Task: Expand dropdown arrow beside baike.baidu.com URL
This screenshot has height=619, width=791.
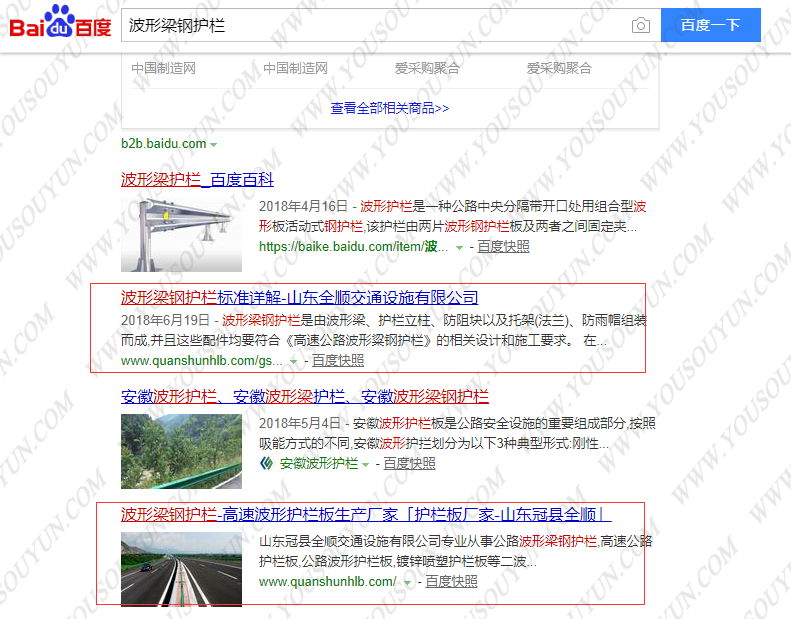Action: pyautogui.click(x=459, y=248)
